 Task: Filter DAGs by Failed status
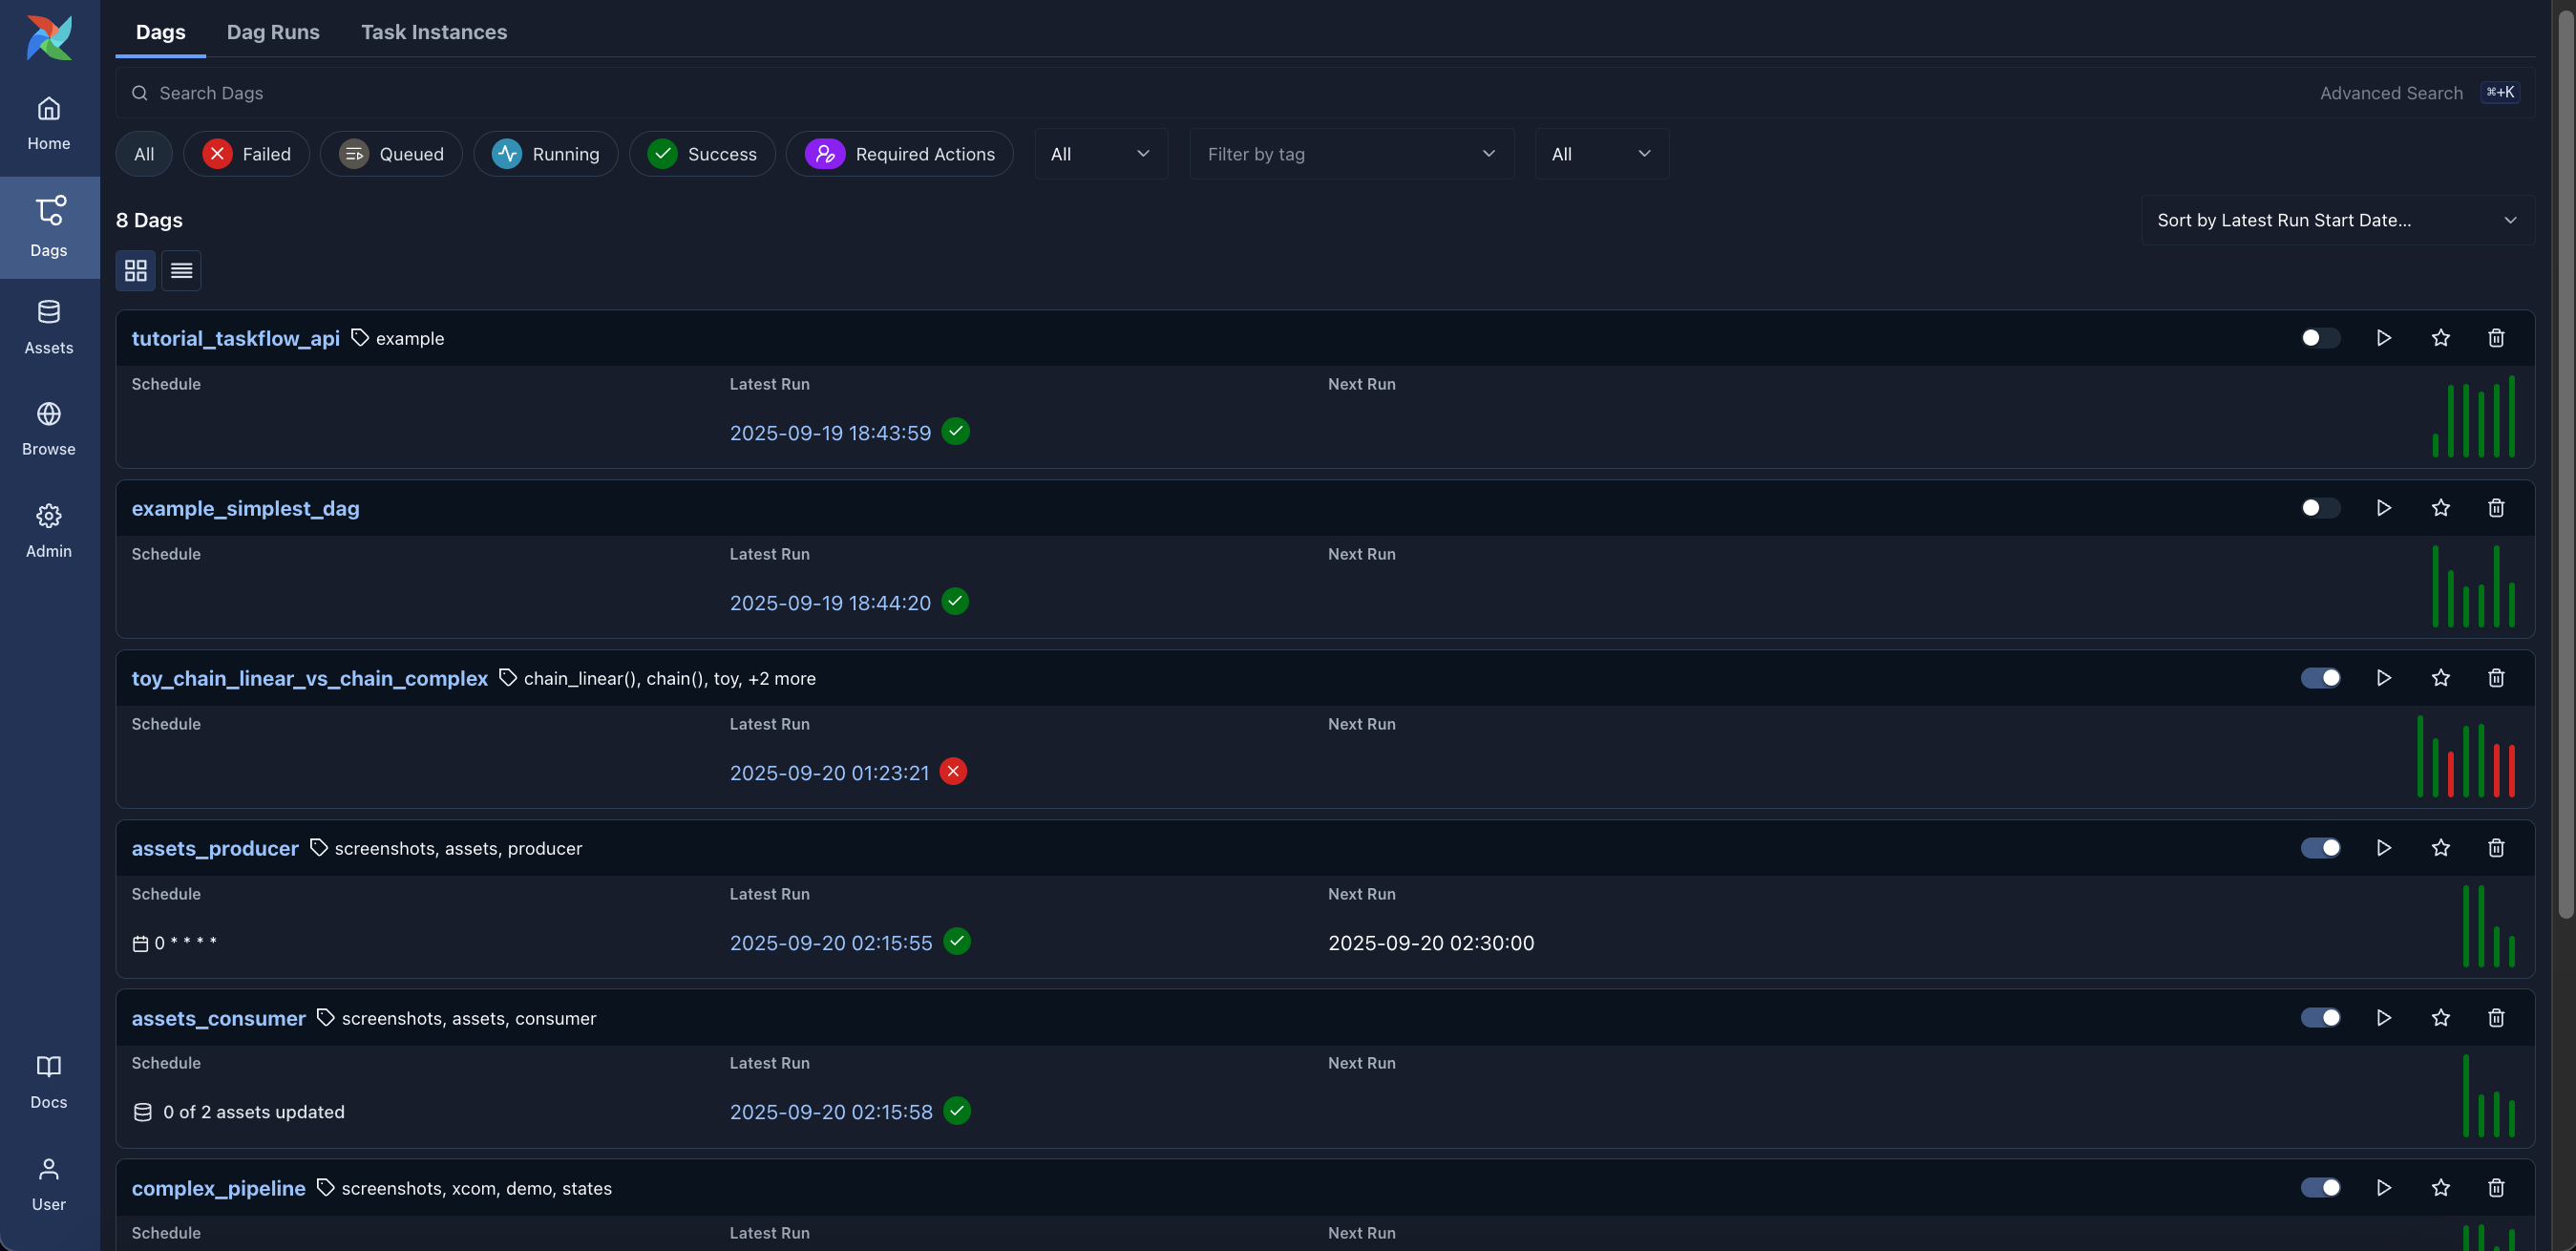pos(246,154)
